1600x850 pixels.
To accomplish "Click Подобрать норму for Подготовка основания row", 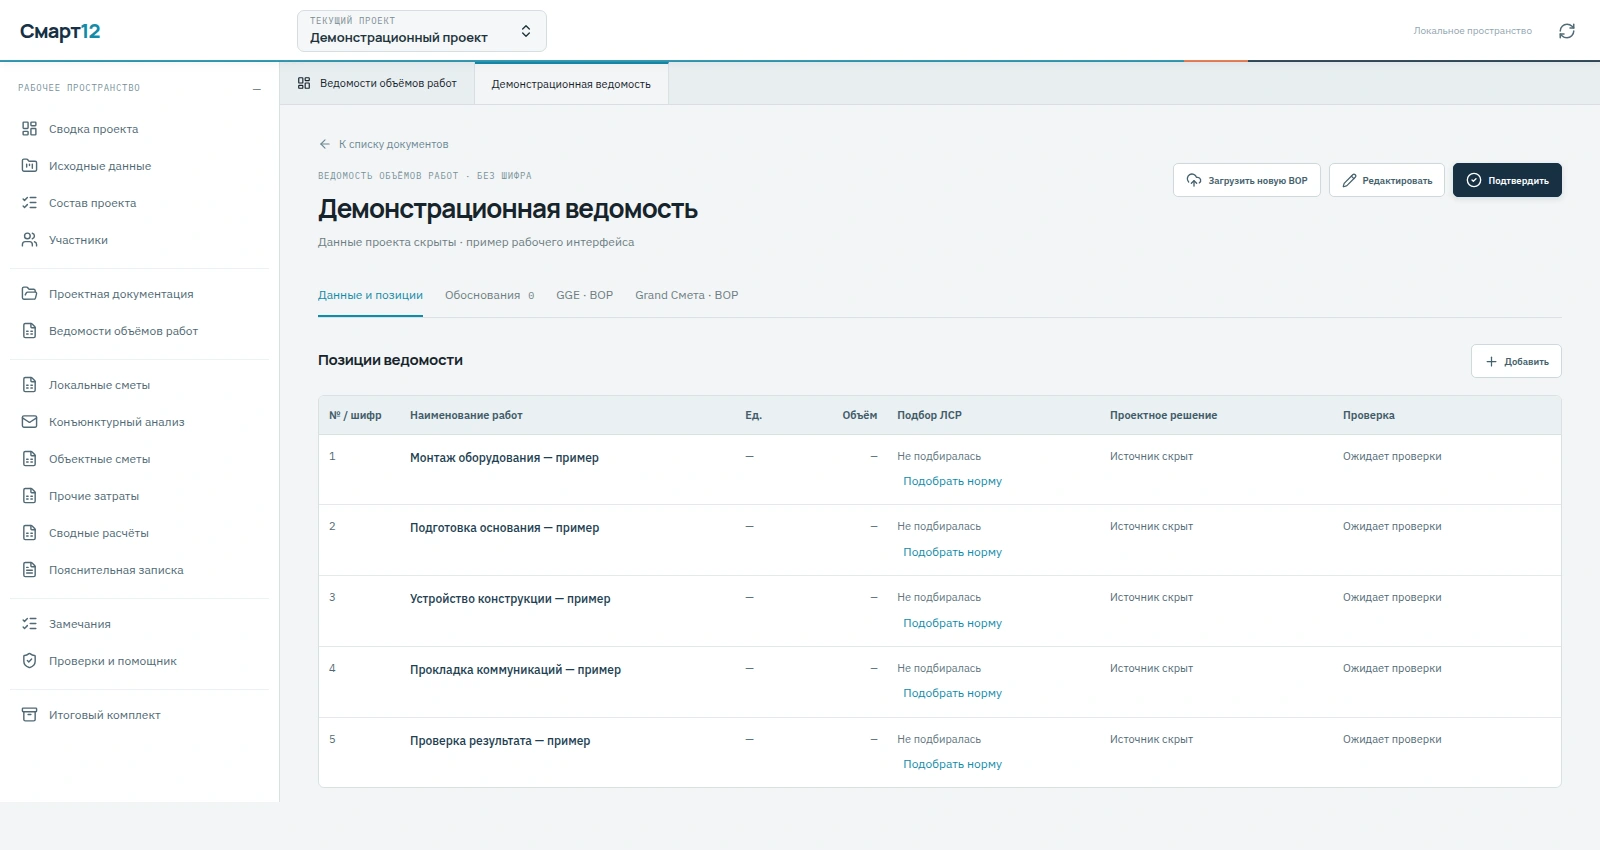I will click(952, 553).
